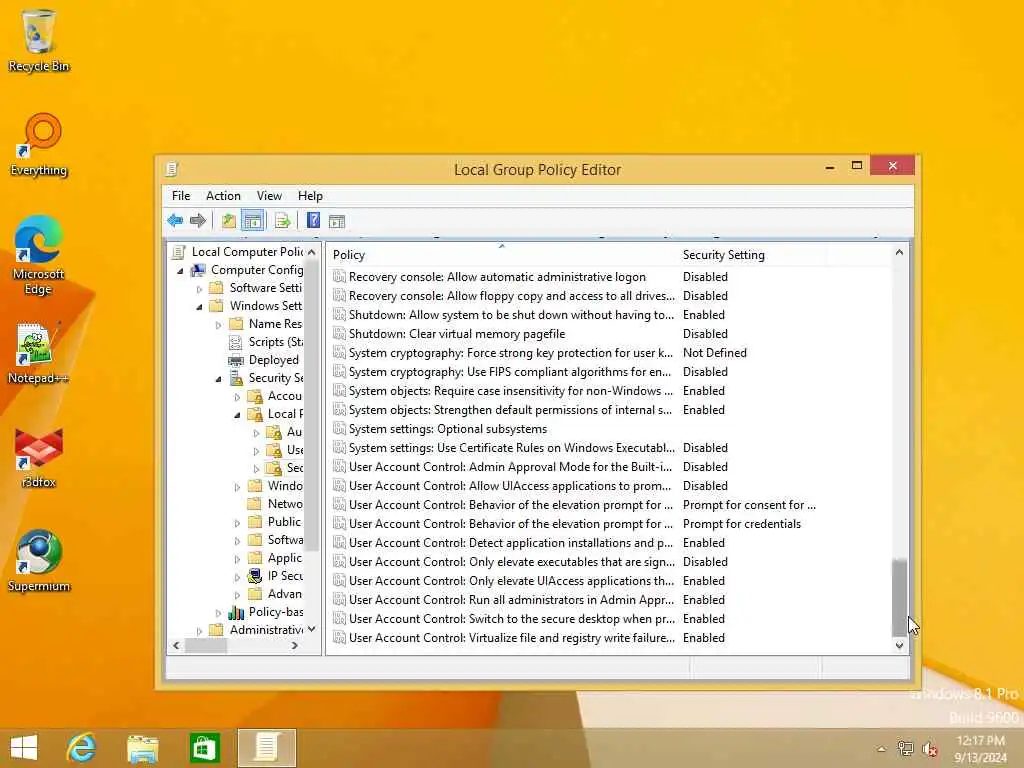
Task: Click the Group Policy Editor taskbar button
Action: (x=266, y=748)
